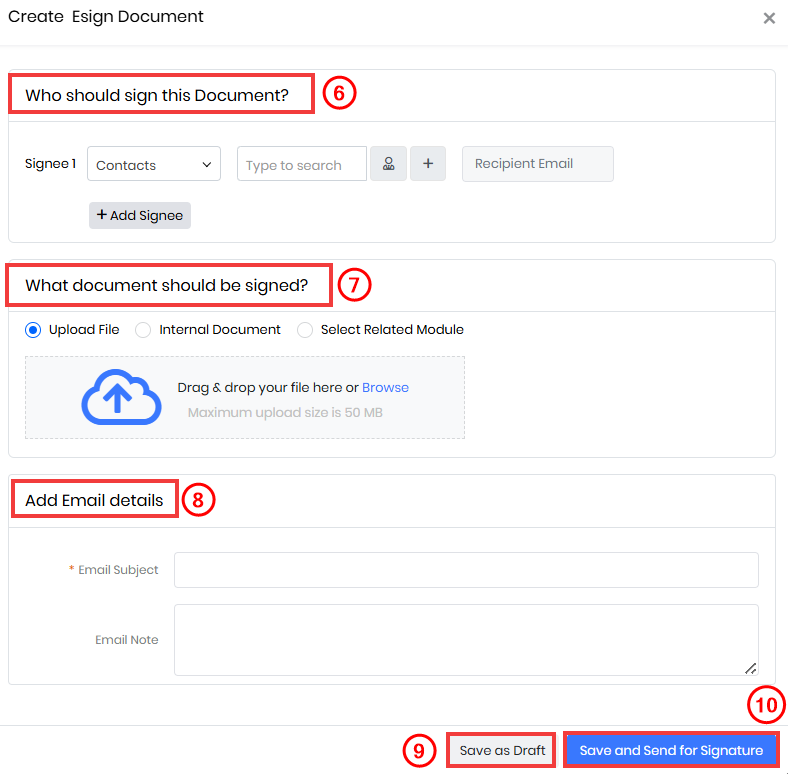Image resolution: width=788 pixels, height=774 pixels.
Task: Focus the Type to search field
Action: 302,164
